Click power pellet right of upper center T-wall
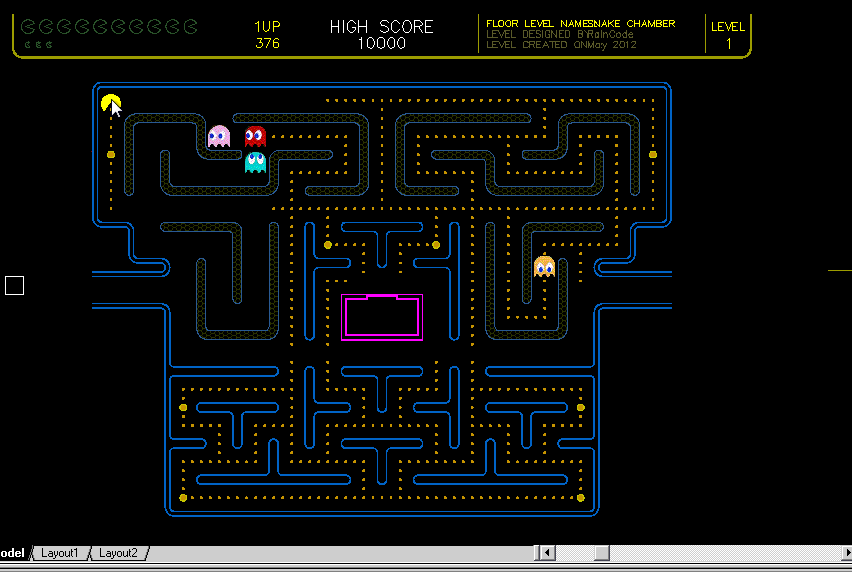Viewport: 852px width, 572px height. coord(436,245)
